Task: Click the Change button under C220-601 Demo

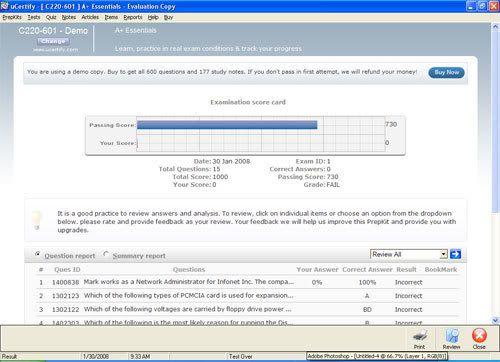Action: [53, 41]
